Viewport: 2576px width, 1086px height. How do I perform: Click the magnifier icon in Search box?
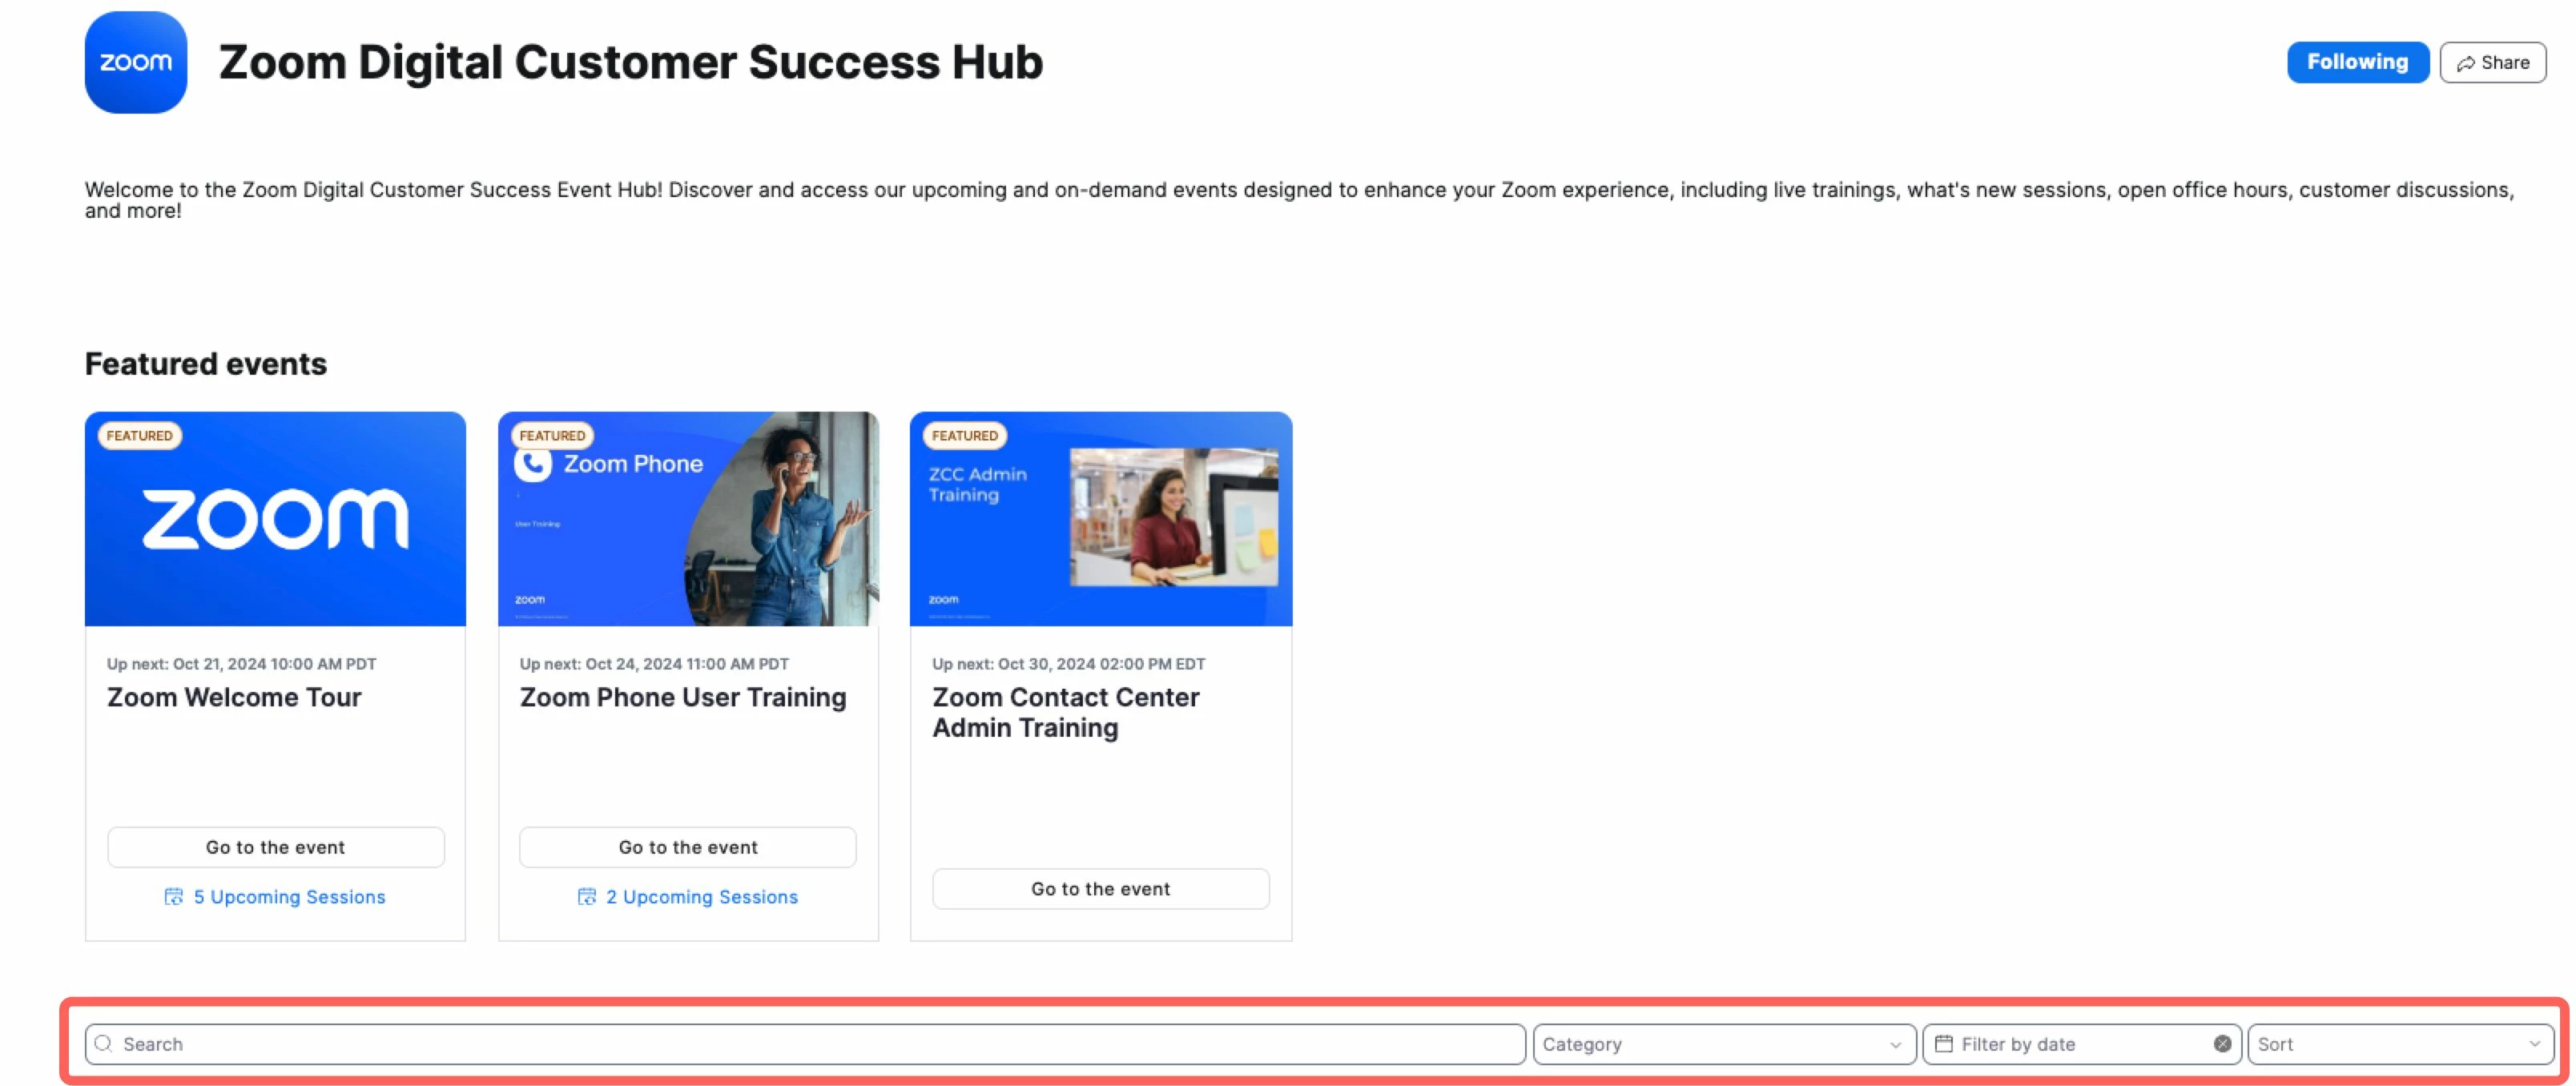pos(103,1044)
